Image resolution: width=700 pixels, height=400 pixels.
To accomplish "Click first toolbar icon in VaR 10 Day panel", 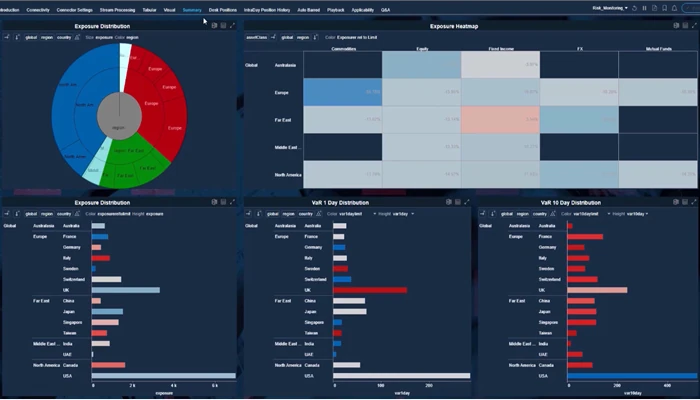I will point(482,214).
